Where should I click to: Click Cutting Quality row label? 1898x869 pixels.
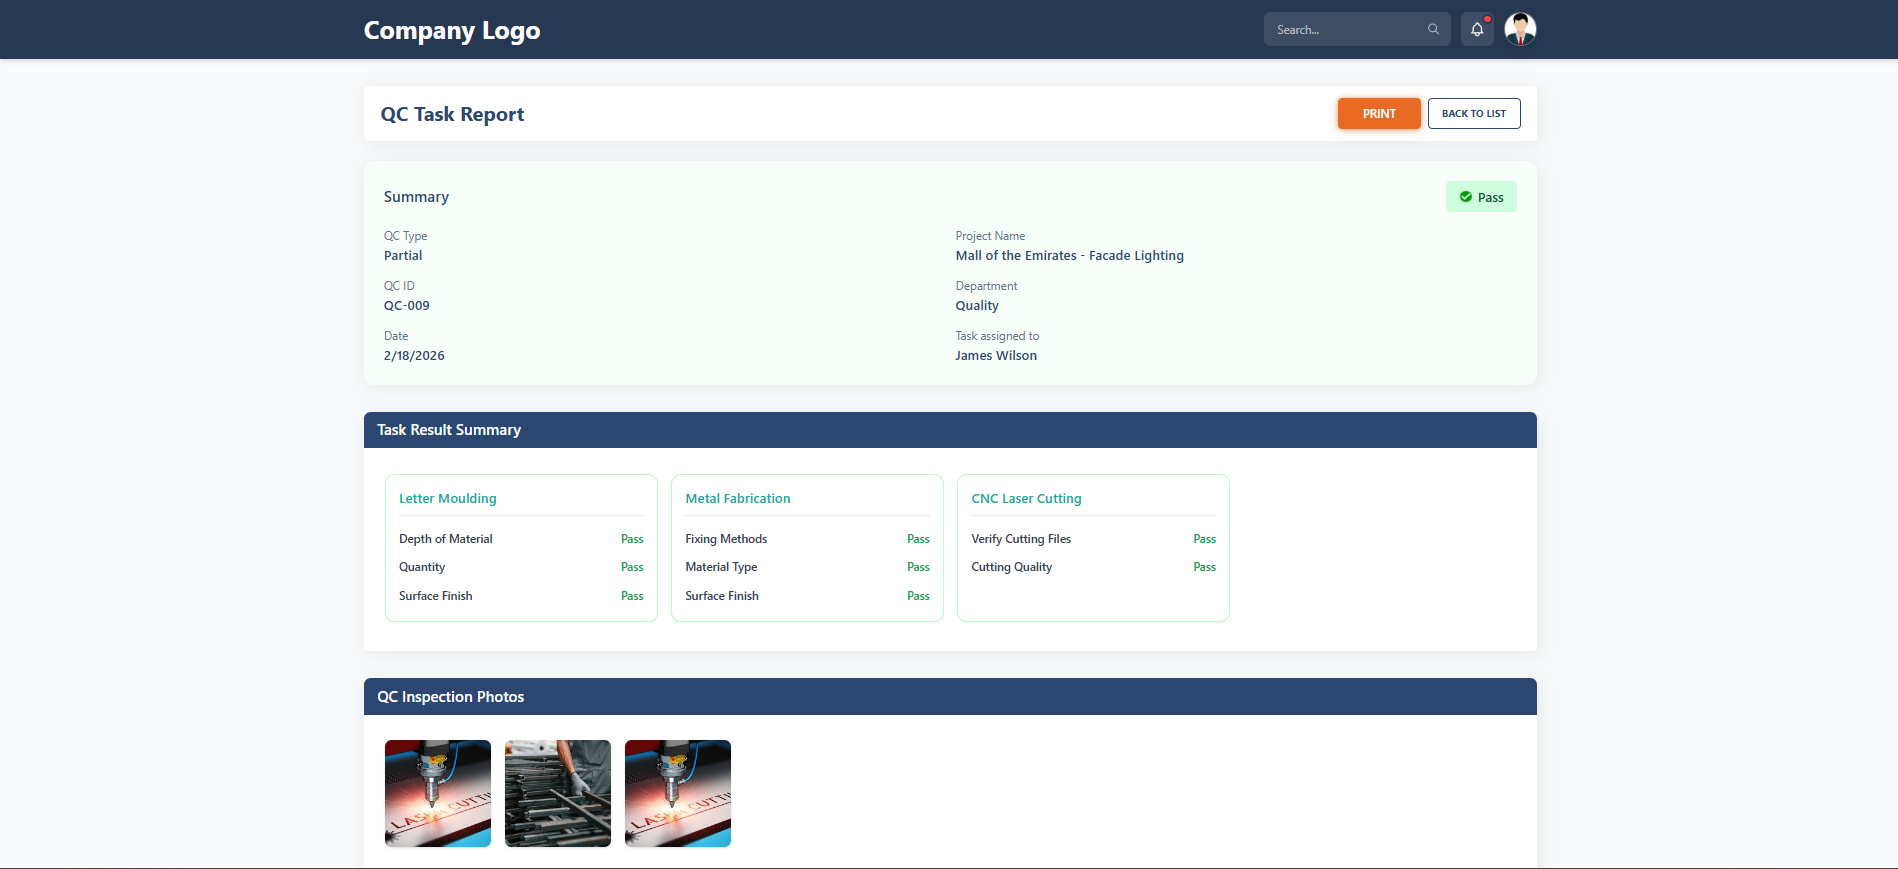tap(1012, 567)
